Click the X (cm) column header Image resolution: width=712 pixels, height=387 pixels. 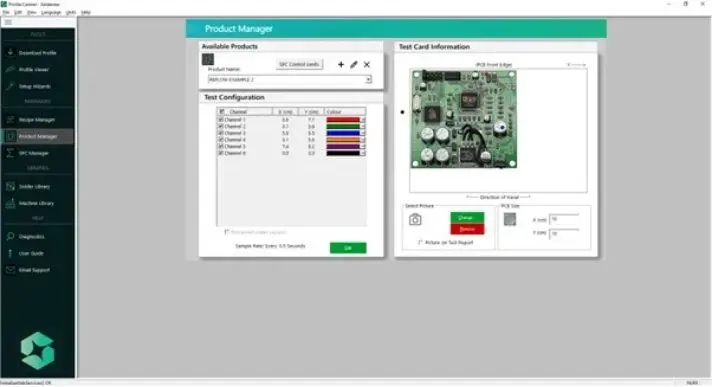click(285, 112)
